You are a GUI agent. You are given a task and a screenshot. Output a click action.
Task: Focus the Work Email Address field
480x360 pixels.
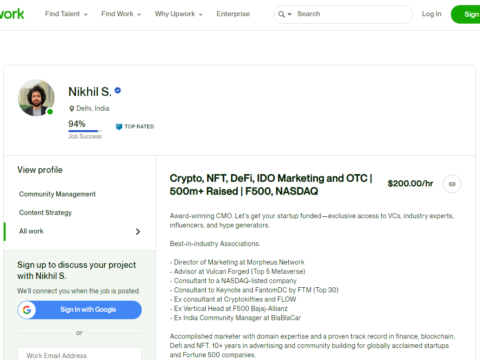coord(79,354)
